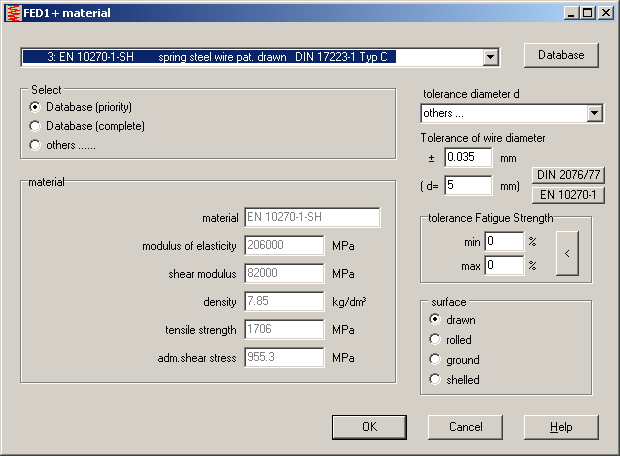Viewport: 620px width, 456px height.
Task: Apply DIN 2076/77 tolerance standard
Action: tap(568, 175)
